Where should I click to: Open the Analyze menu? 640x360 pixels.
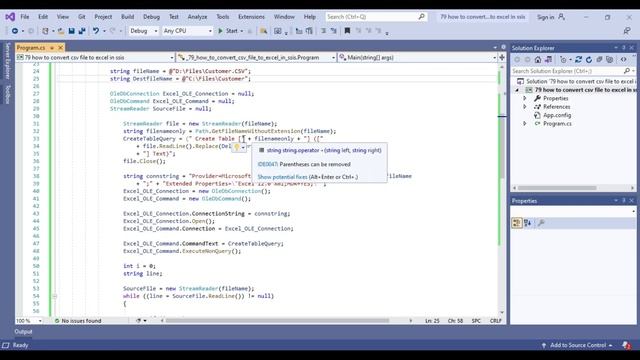pyautogui.click(x=197, y=17)
